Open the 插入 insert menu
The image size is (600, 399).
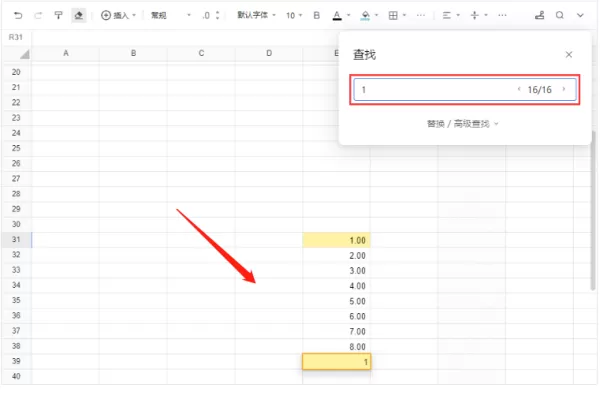118,15
